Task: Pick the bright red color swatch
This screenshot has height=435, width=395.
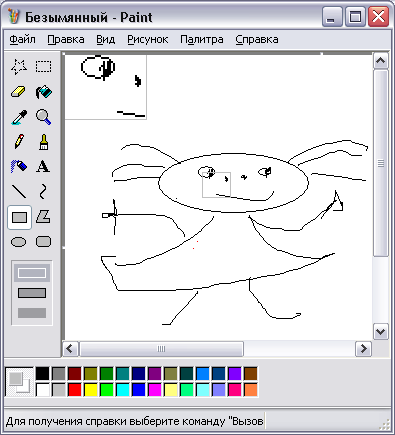Action: pyautogui.click(x=74, y=390)
